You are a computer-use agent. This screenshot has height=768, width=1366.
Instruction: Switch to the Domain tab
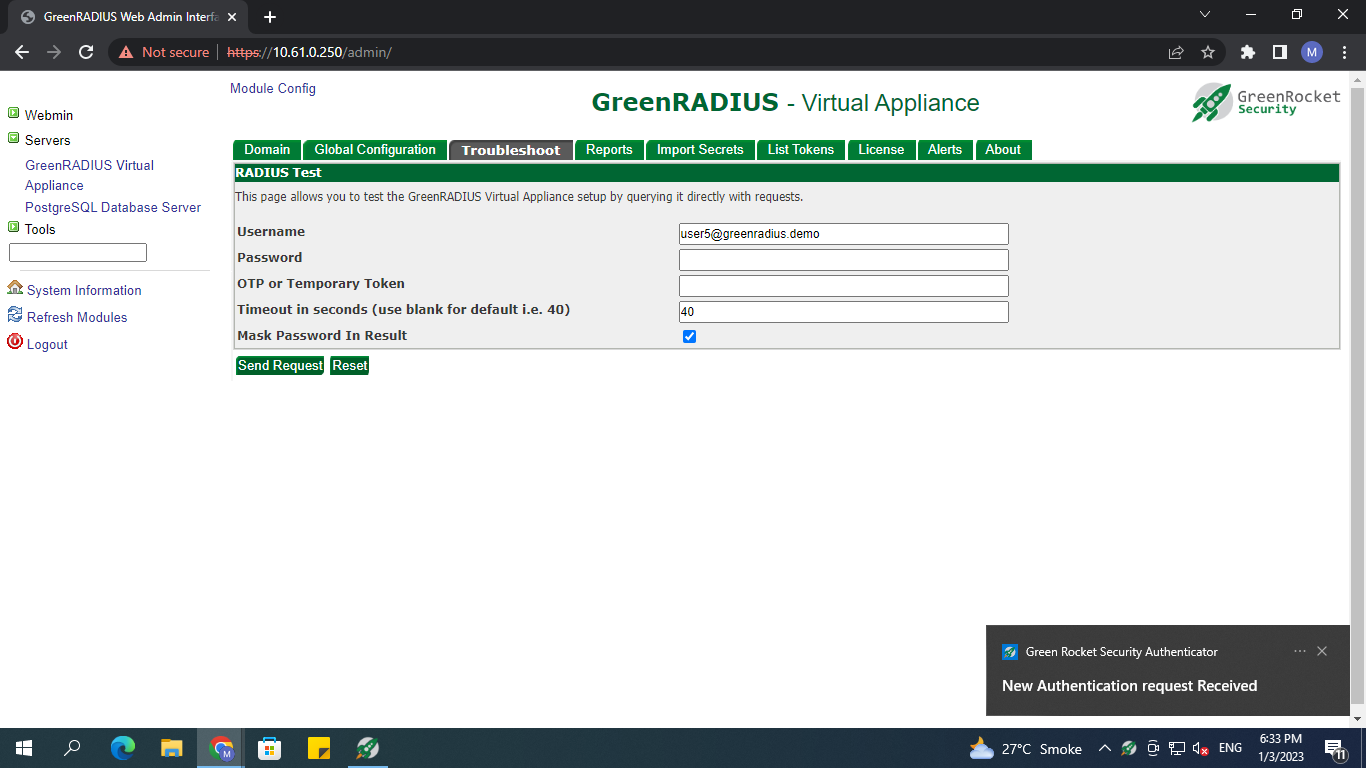[267, 150]
